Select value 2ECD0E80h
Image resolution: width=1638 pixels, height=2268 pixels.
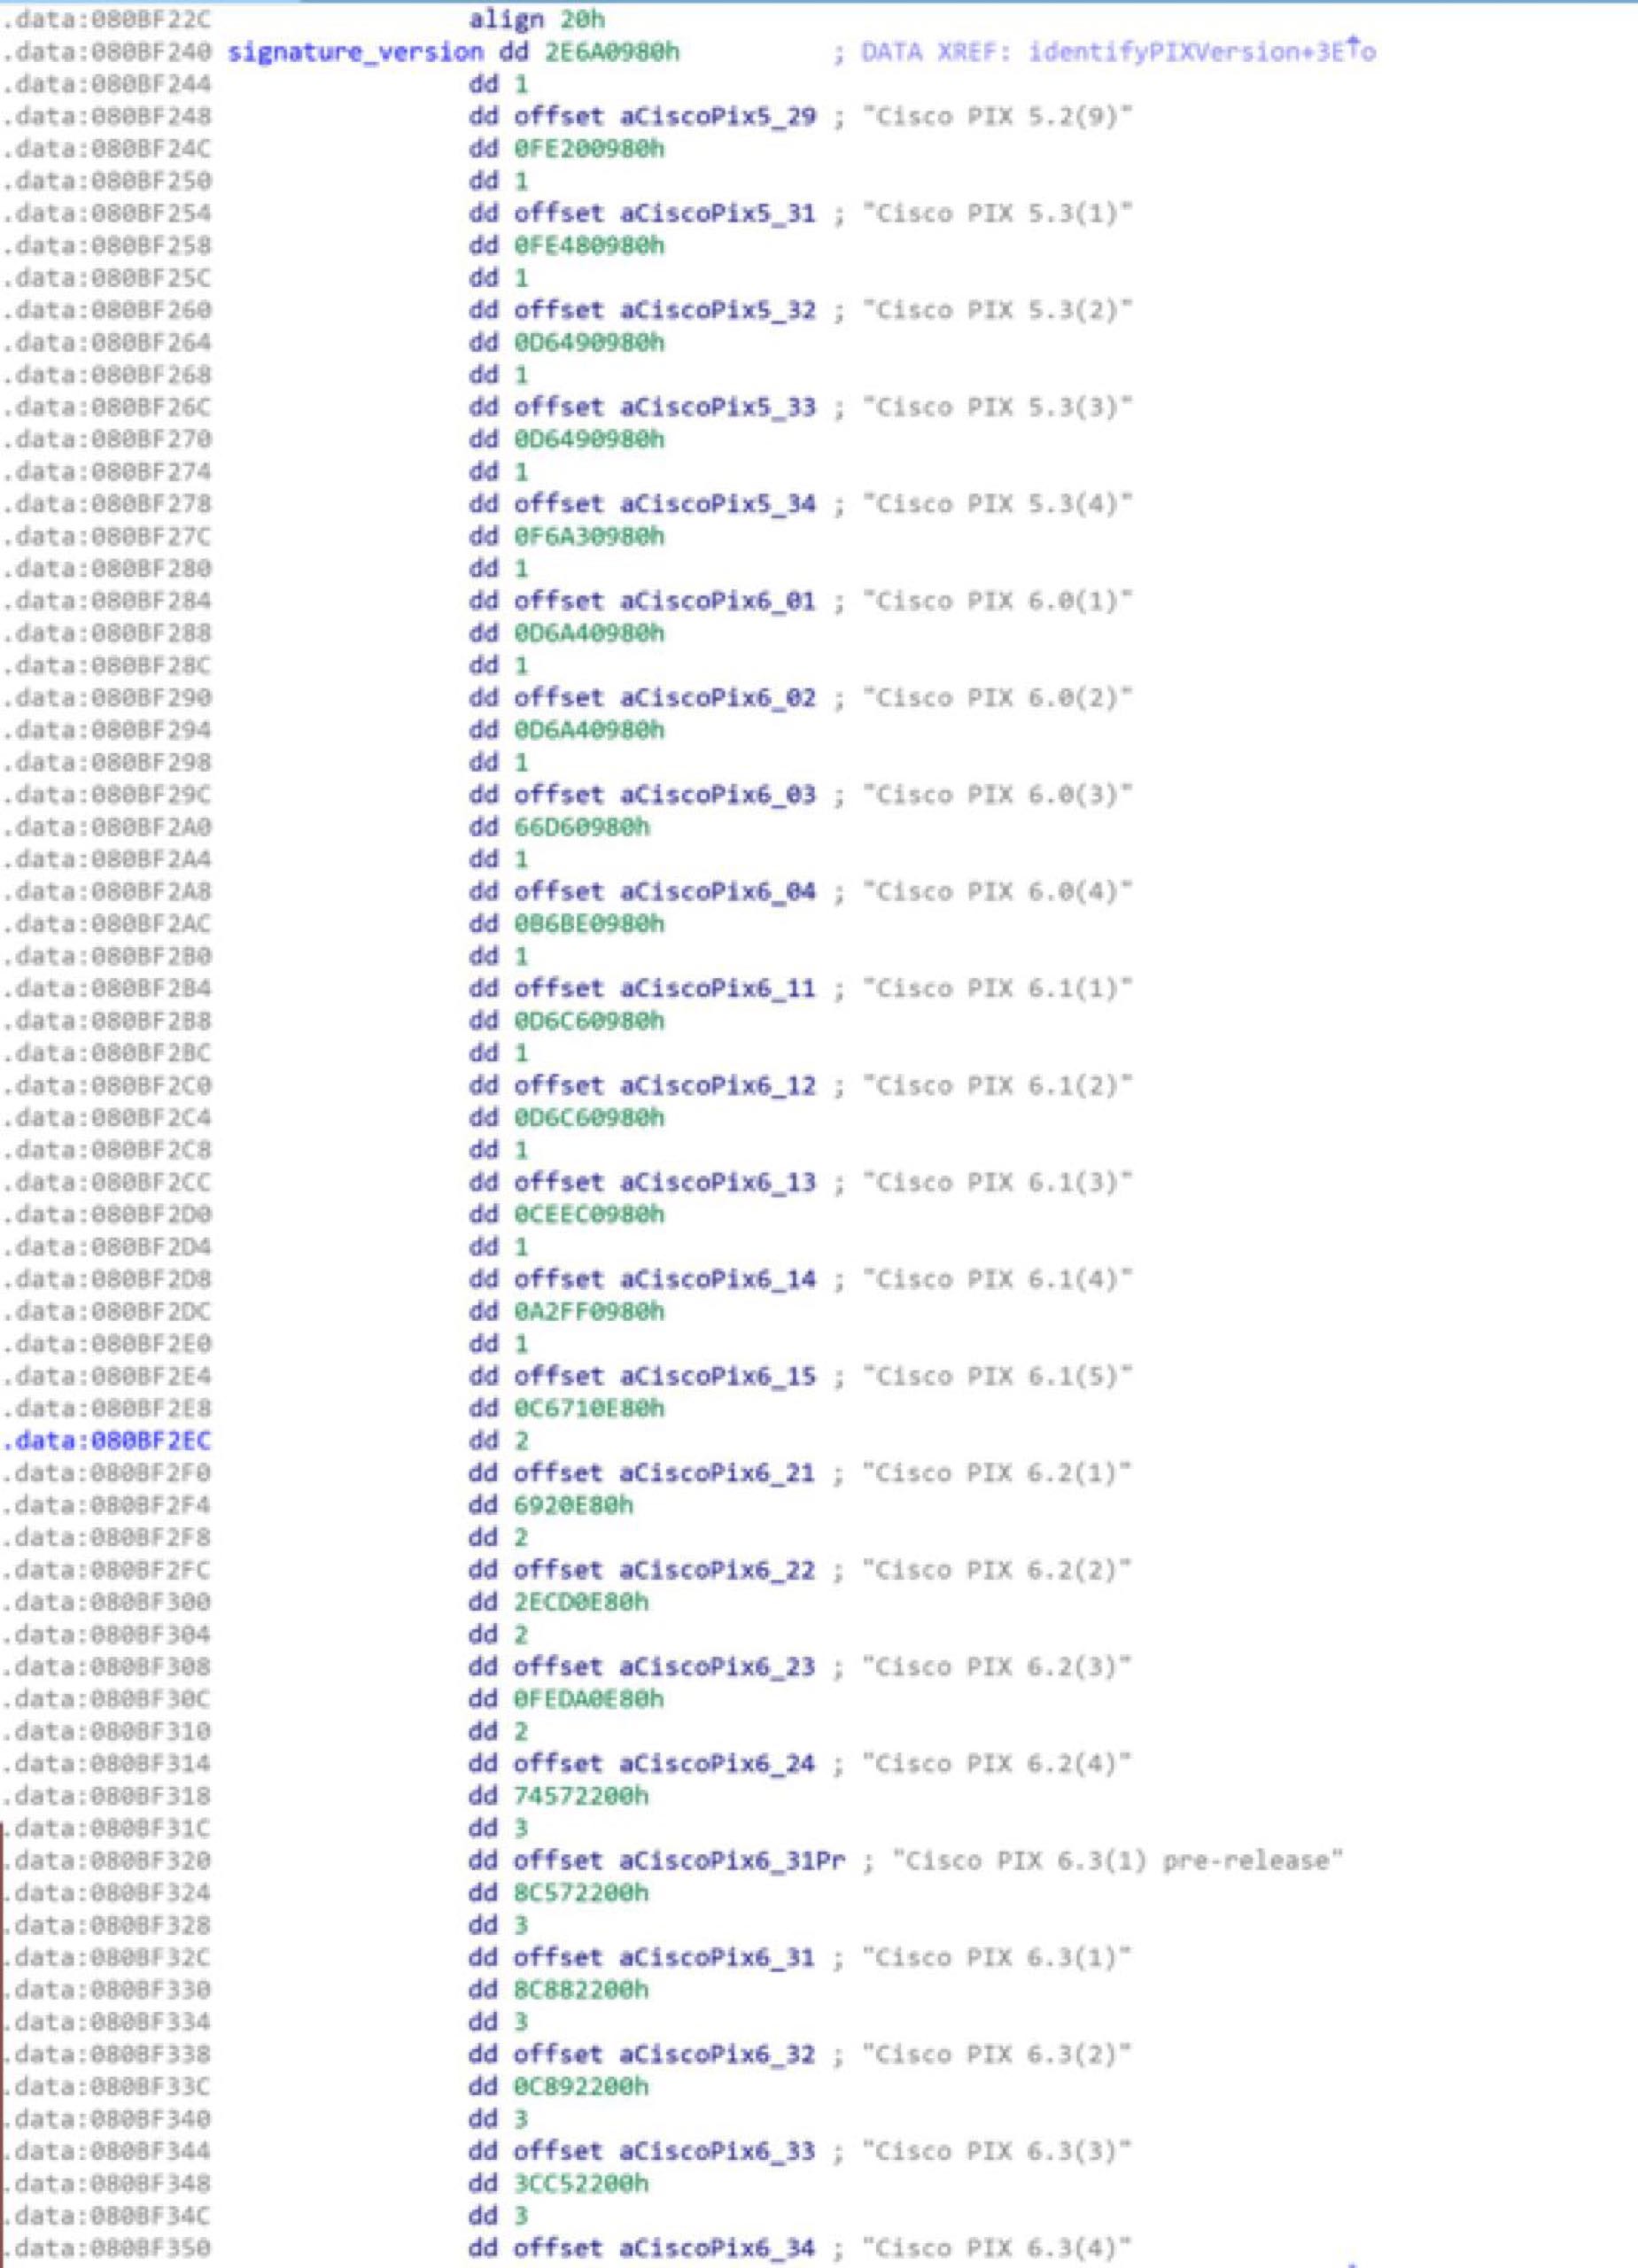point(581,1602)
